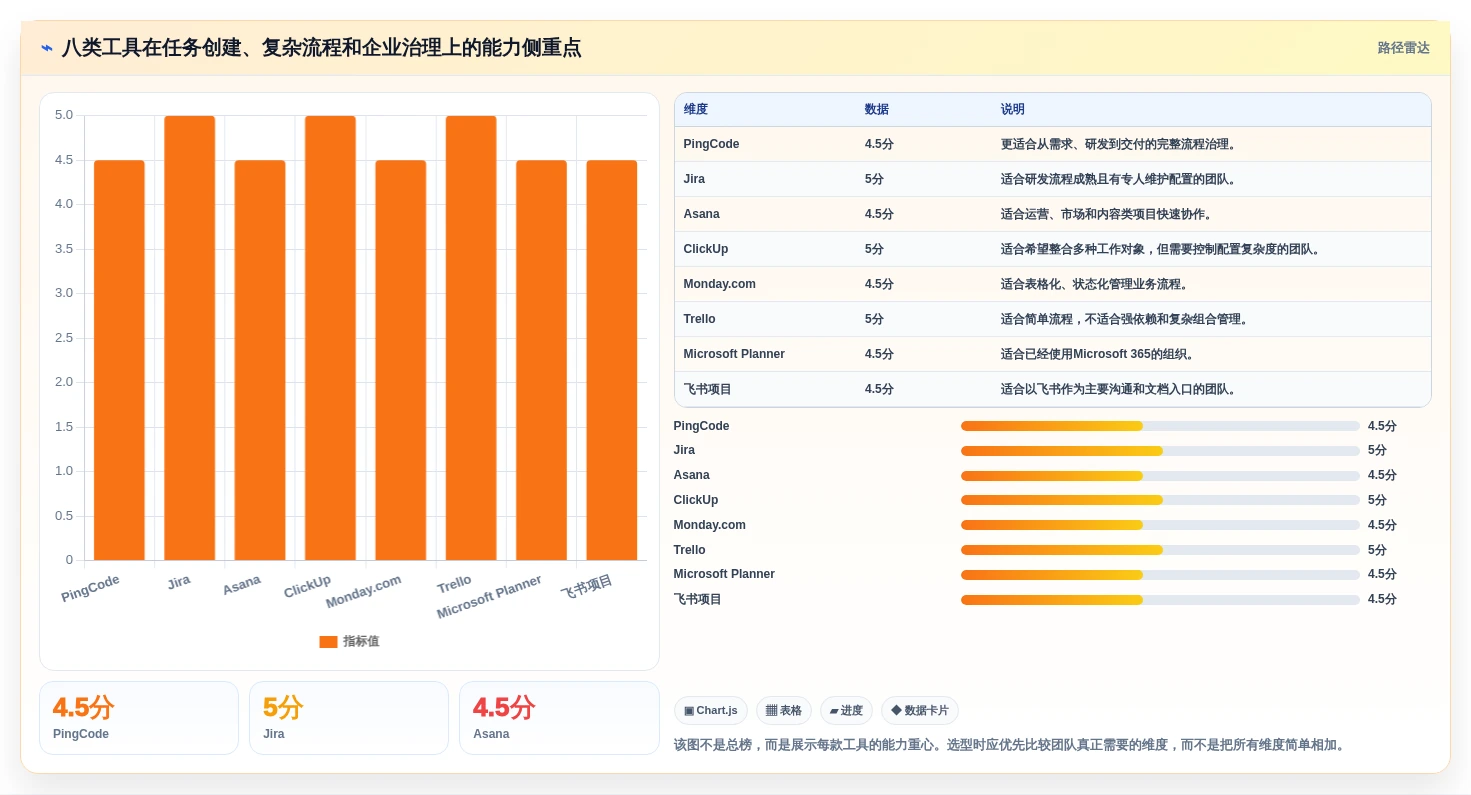Click the 路径雷达 label in the header

pyautogui.click(x=1403, y=48)
